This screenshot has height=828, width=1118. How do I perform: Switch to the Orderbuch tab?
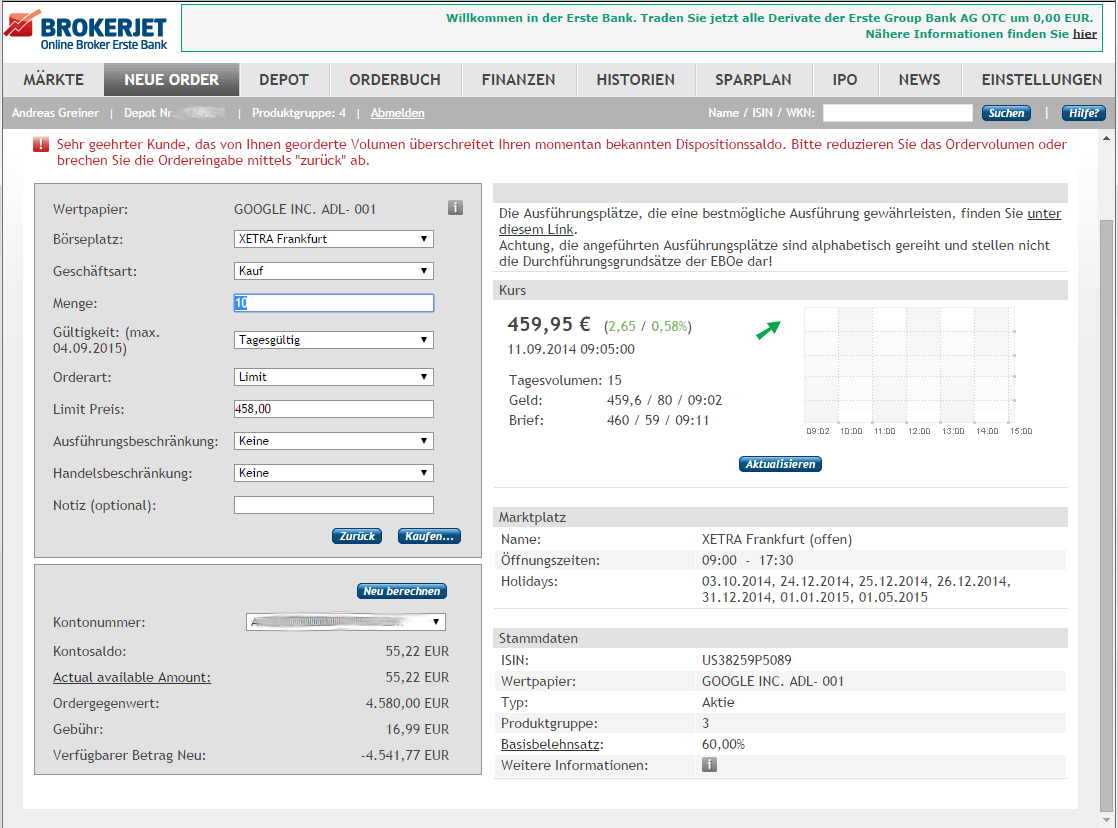tap(395, 80)
